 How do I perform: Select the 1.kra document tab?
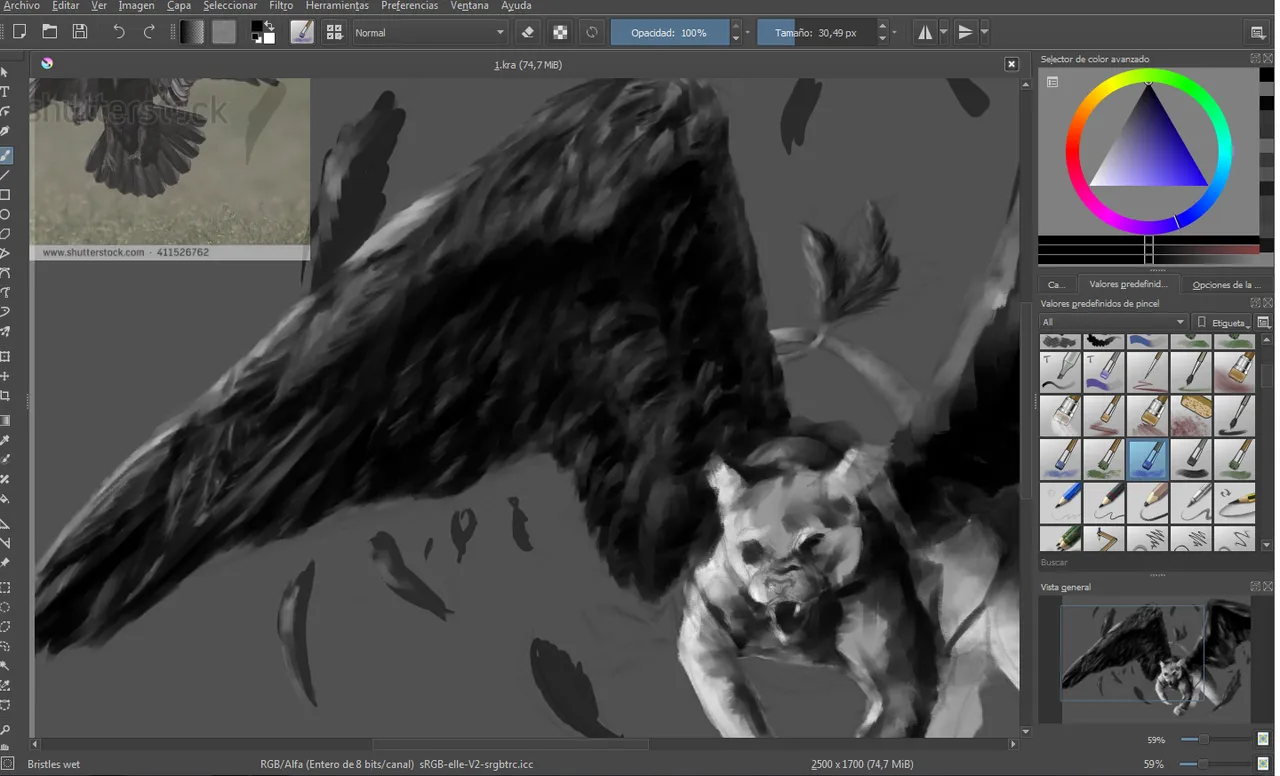[x=528, y=65]
